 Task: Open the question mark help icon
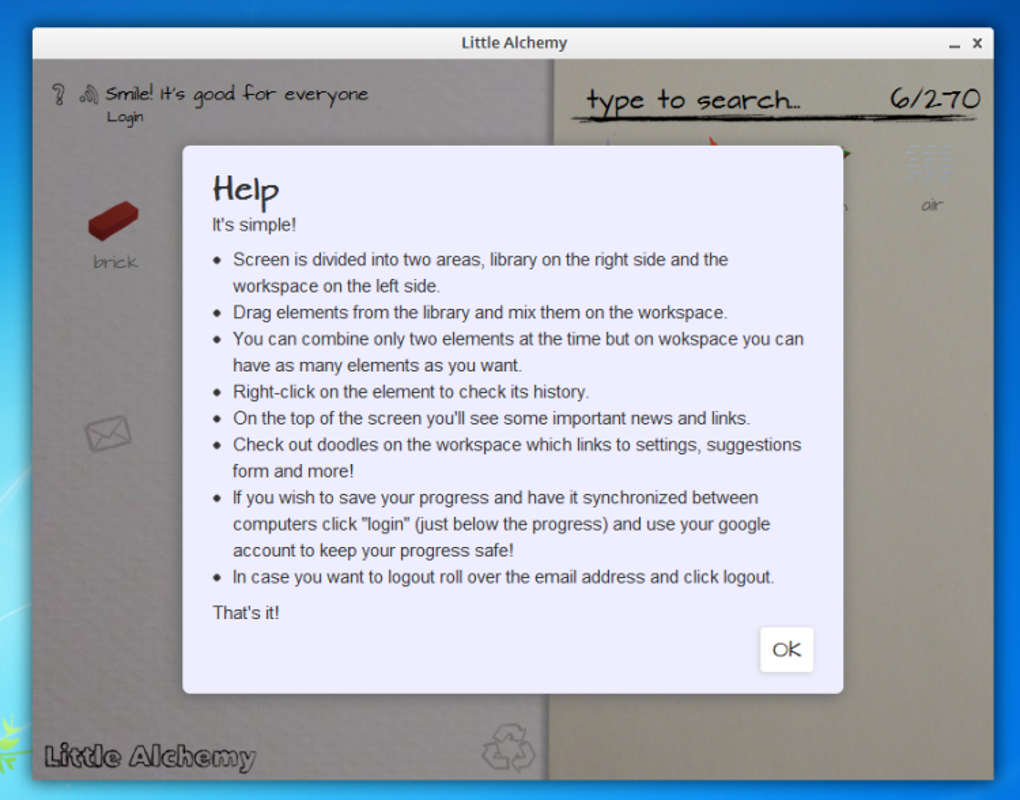pos(59,94)
